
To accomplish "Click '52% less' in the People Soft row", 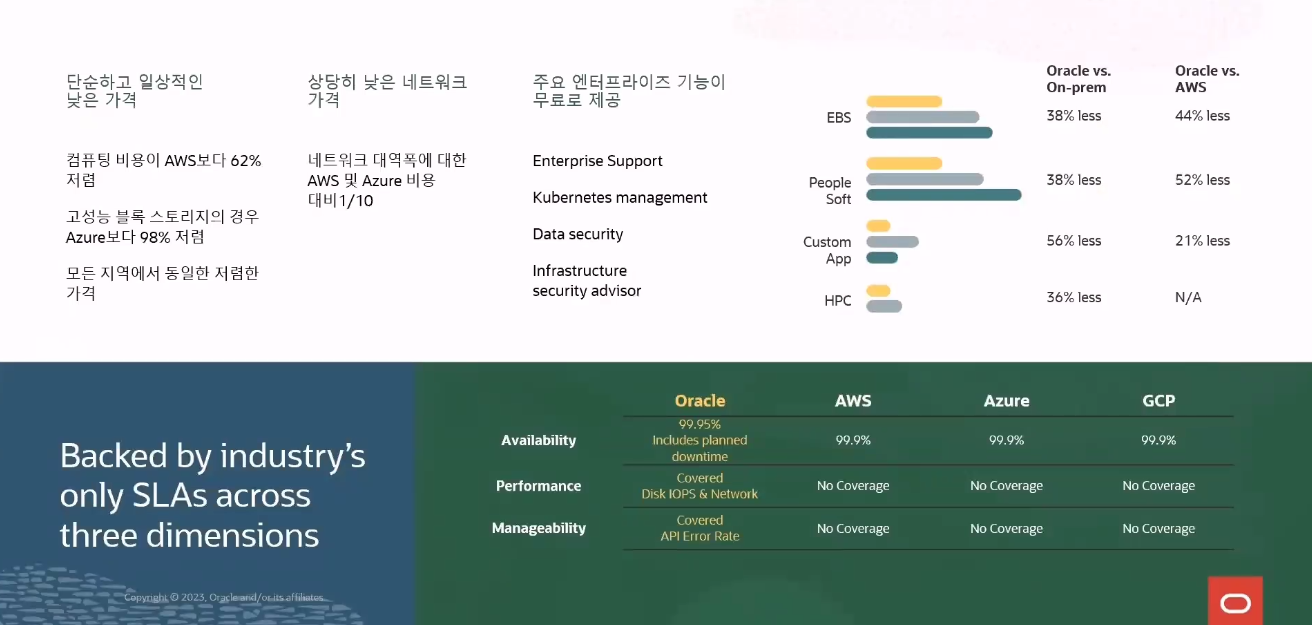I will (x=1203, y=180).
